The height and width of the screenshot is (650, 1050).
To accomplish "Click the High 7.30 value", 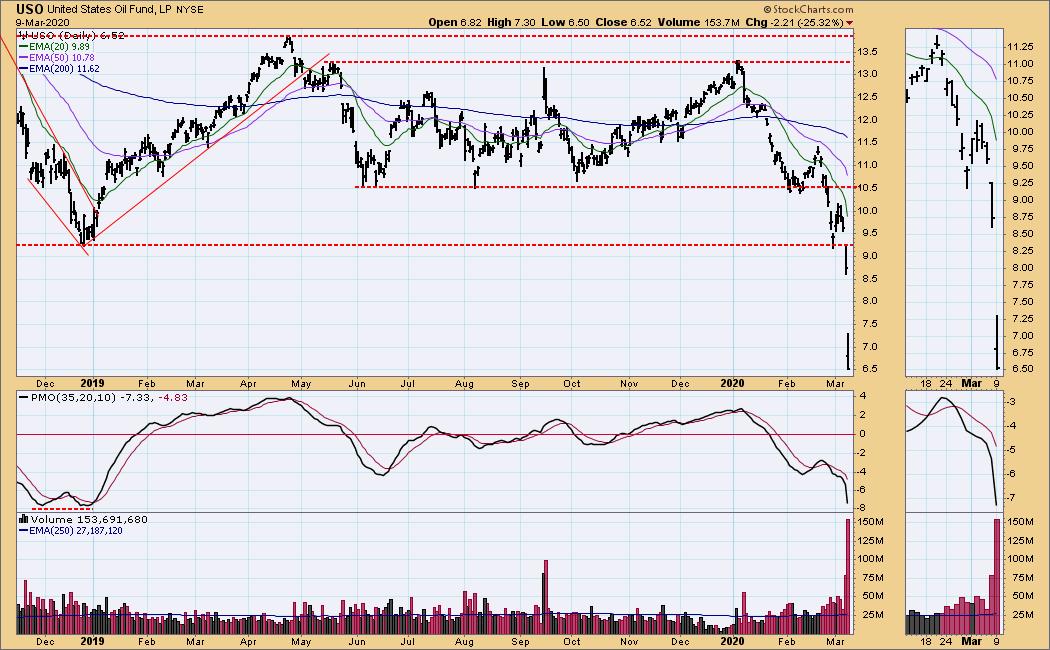I will click(511, 22).
